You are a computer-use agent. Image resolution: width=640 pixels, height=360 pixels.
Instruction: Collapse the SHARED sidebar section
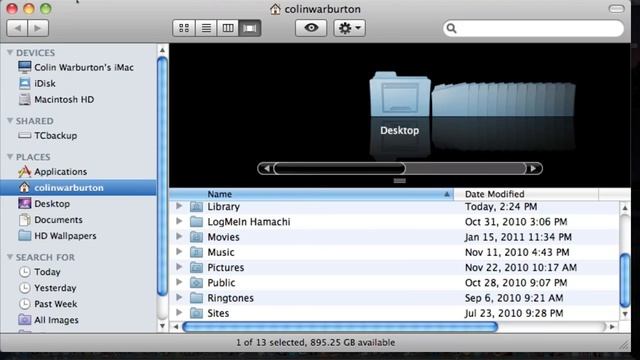tap(10, 121)
